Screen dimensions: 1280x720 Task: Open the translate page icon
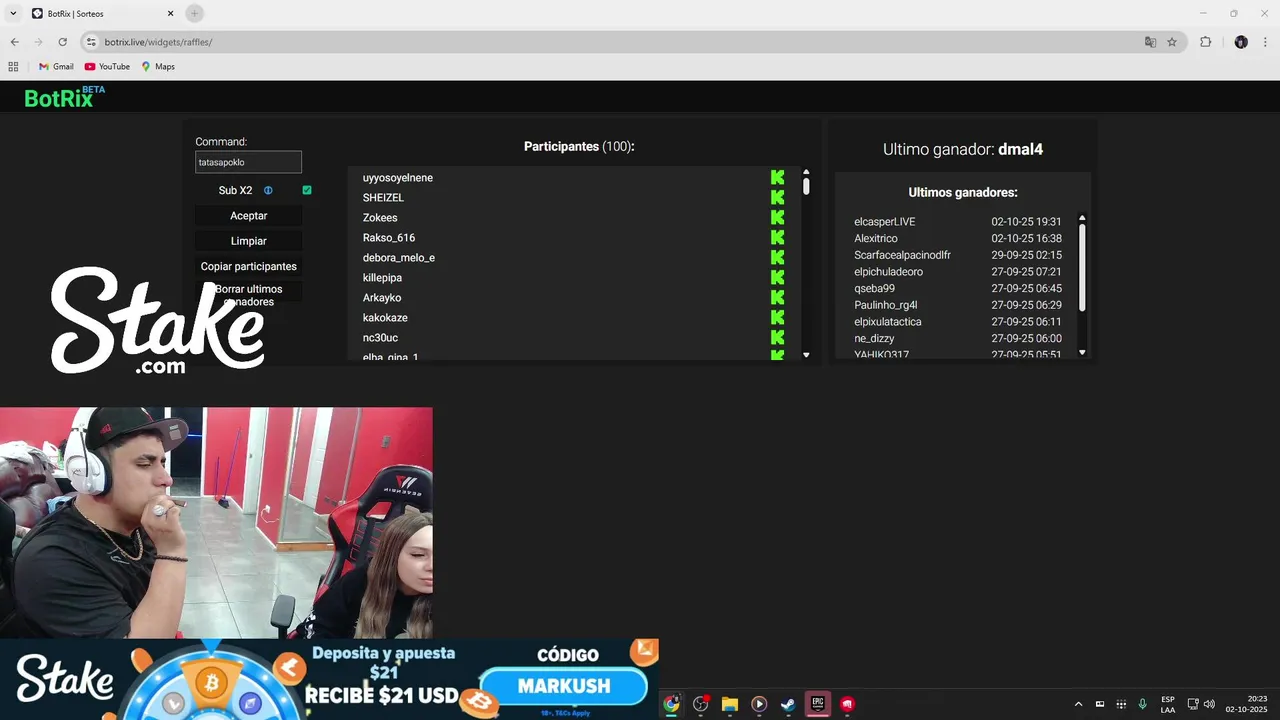click(x=1150, y=42)
